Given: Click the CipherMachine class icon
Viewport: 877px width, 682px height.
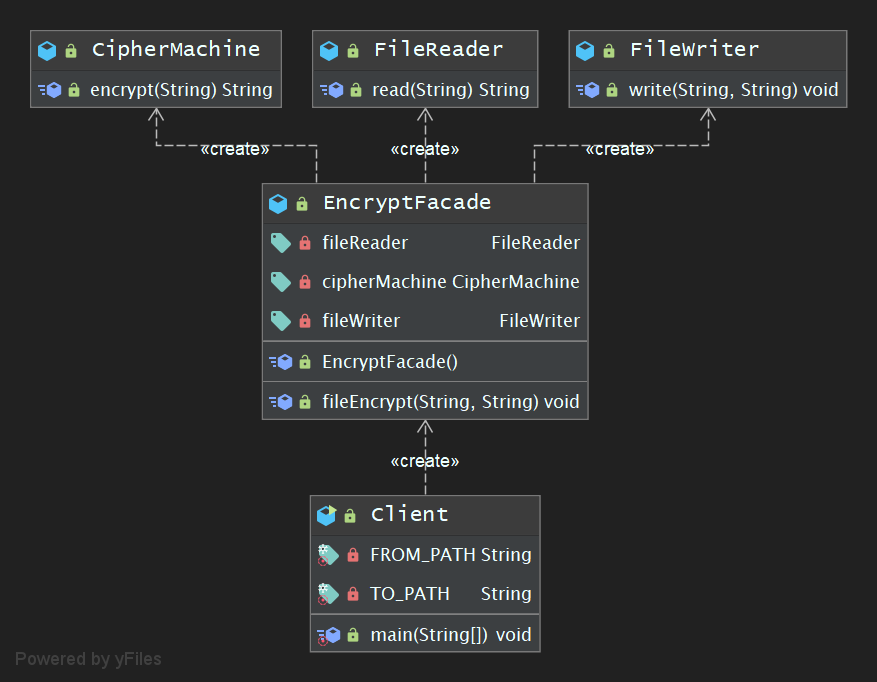Looking at the screenshot, I should (x=46, y=50).
